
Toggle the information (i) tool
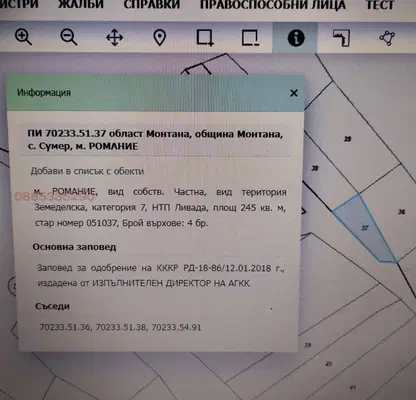296,38
